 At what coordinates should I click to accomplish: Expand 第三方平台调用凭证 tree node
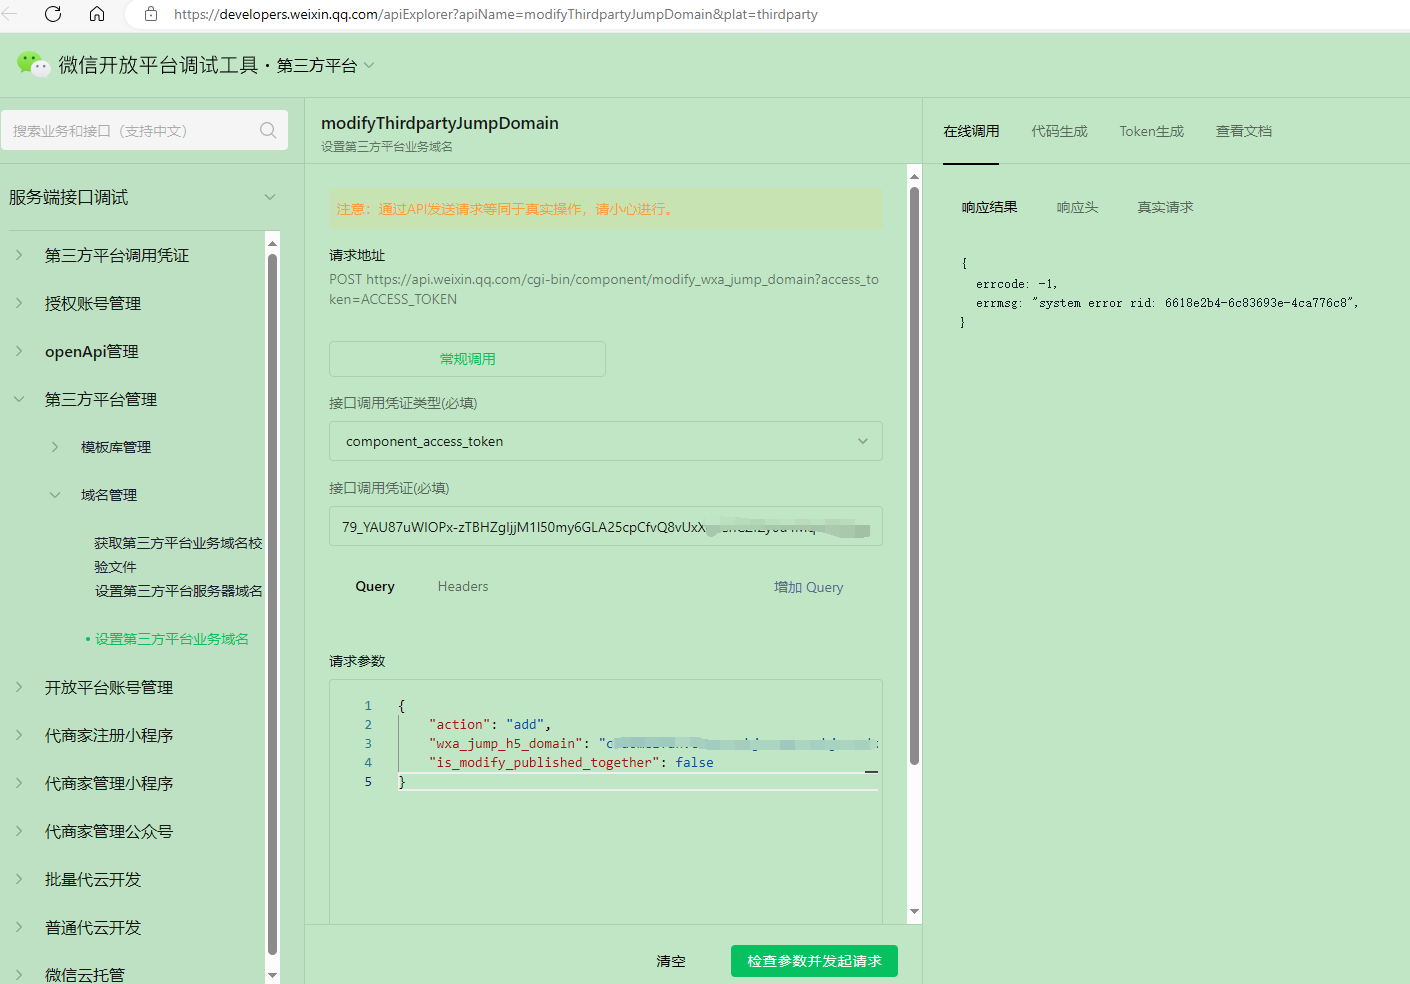19,255
